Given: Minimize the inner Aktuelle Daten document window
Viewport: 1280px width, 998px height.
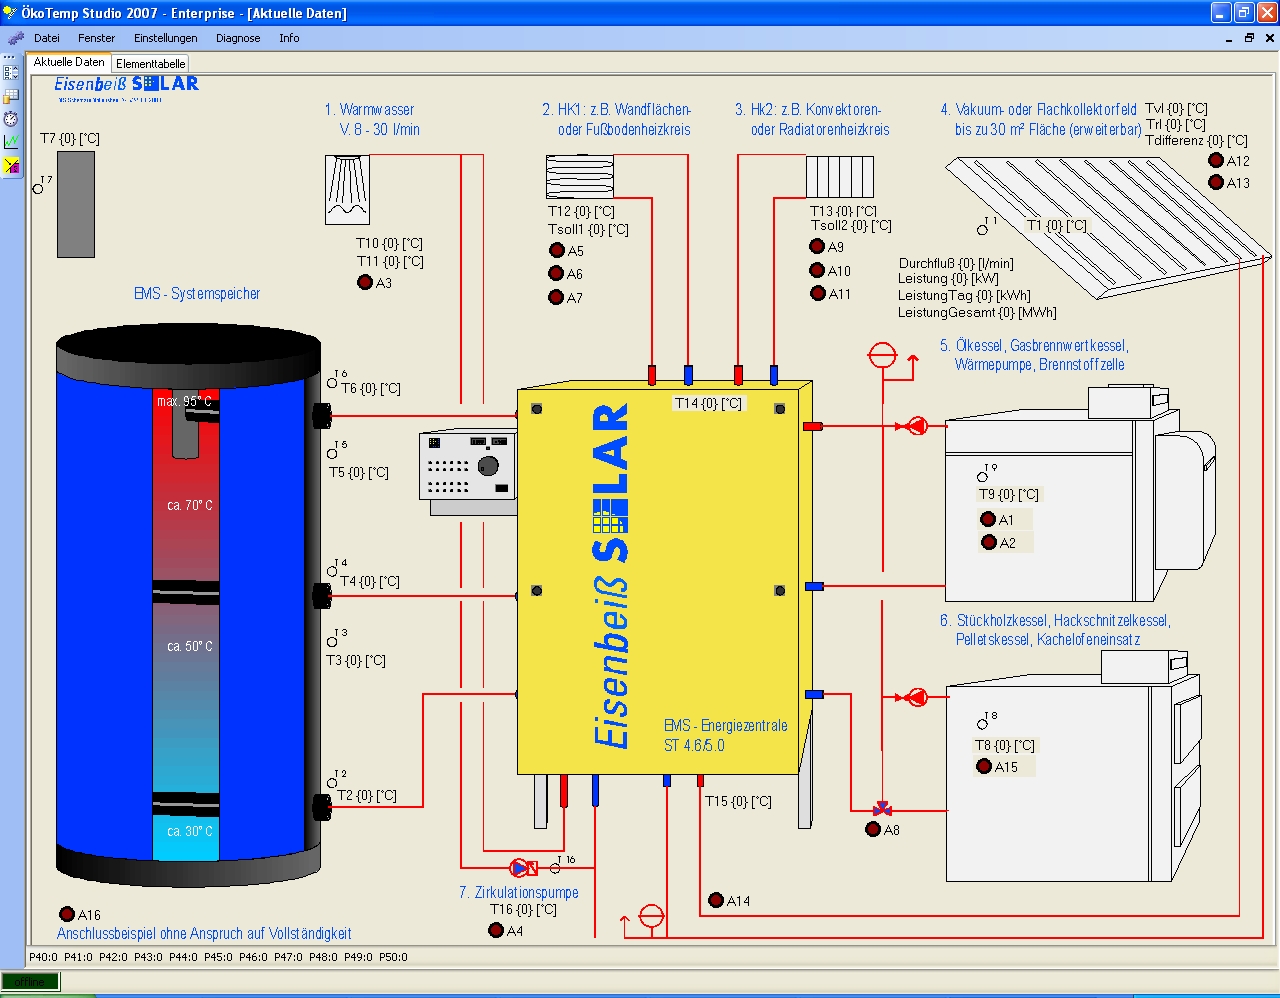Looking at the screenshot, I should tap(1228, 38).
